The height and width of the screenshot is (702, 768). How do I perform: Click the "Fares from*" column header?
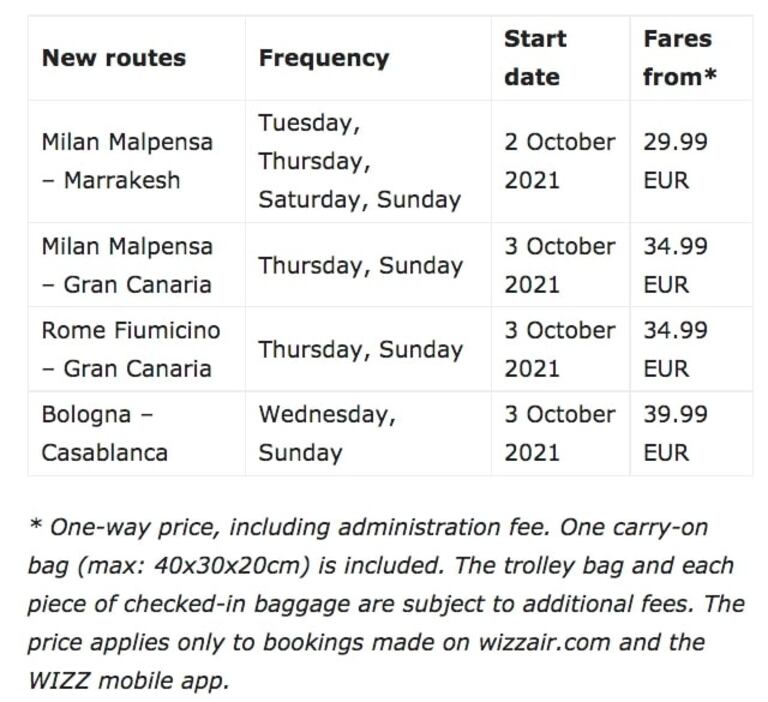(678, 58)
